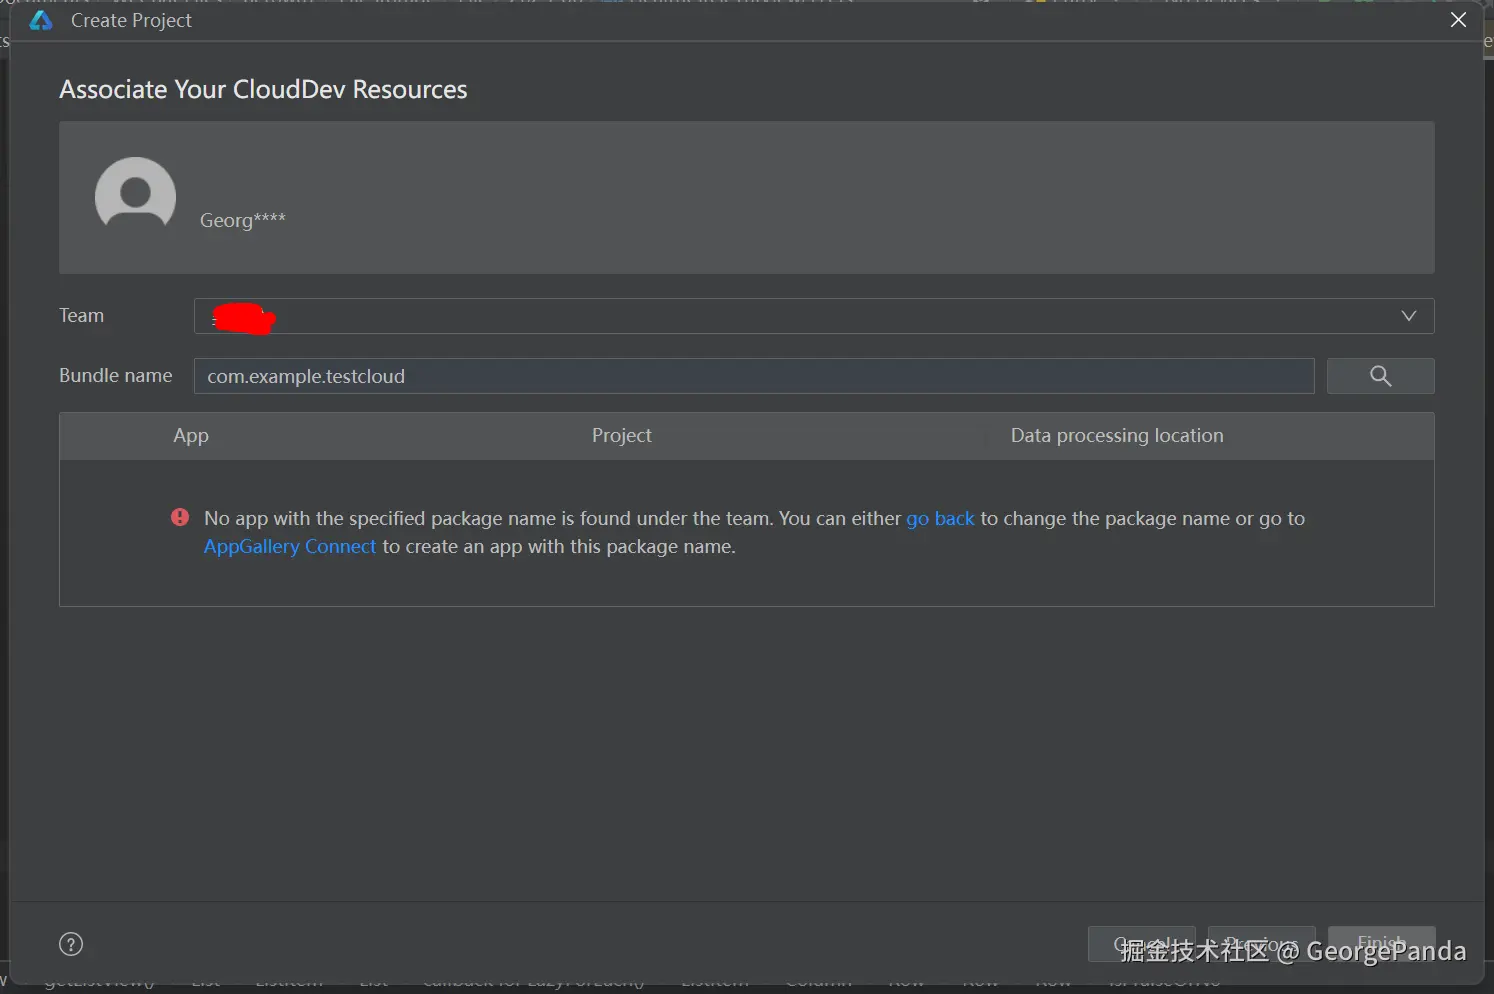This screenshot has width=1494, height=994.
Task: Open the Team dropdown list
Action: 813,316
